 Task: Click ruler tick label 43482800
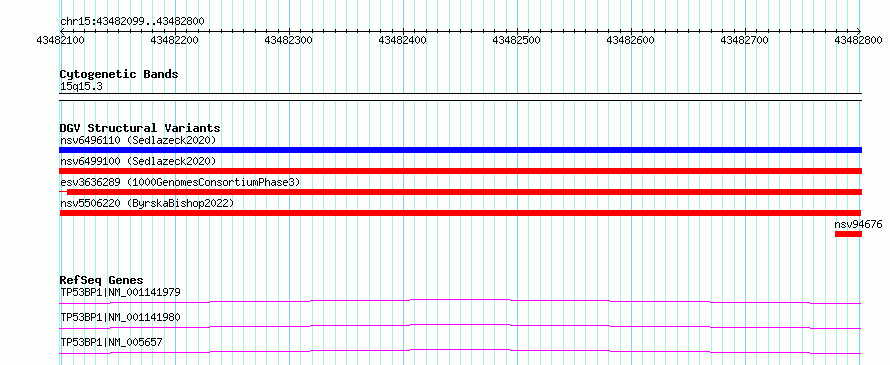(x=858, y=40)
